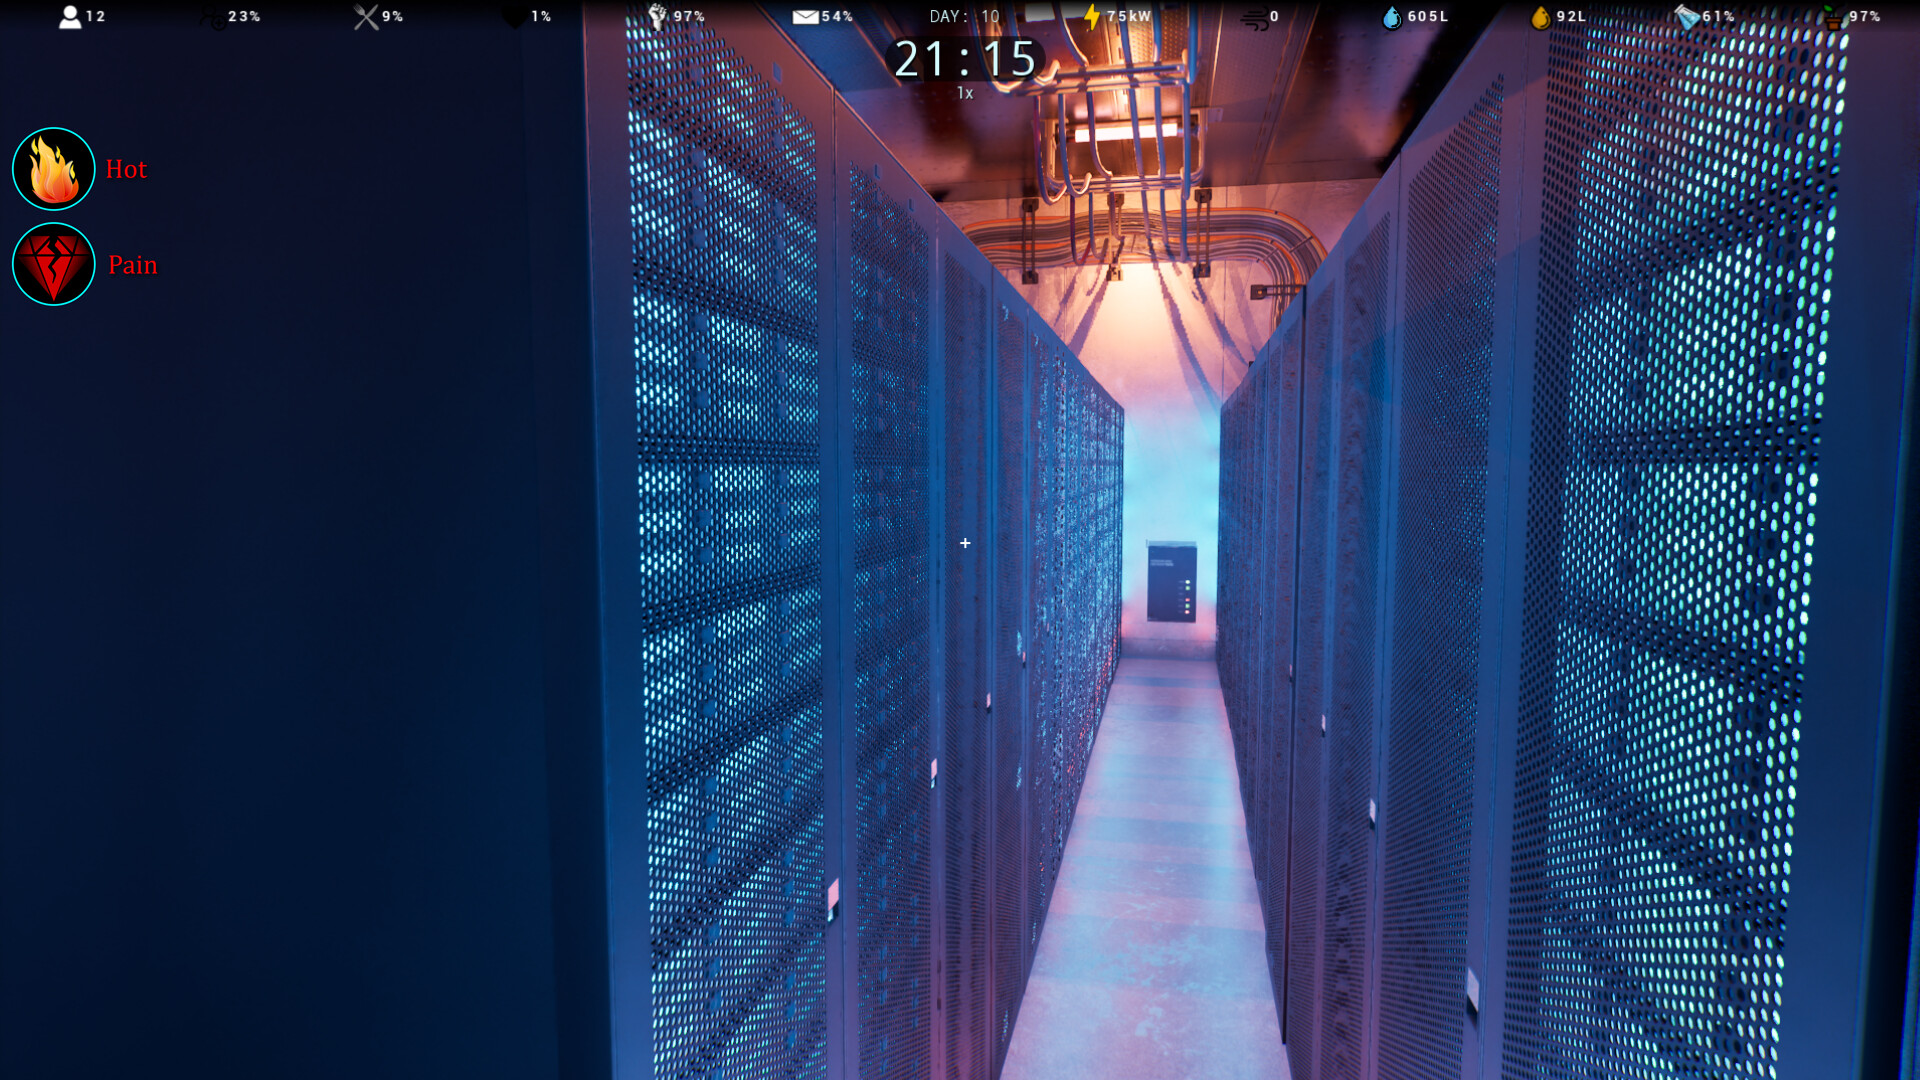The image size is (1920, 1080).
Task: Select the fuel droplet icon showing 92L
Action: [x=1539, y=15]
